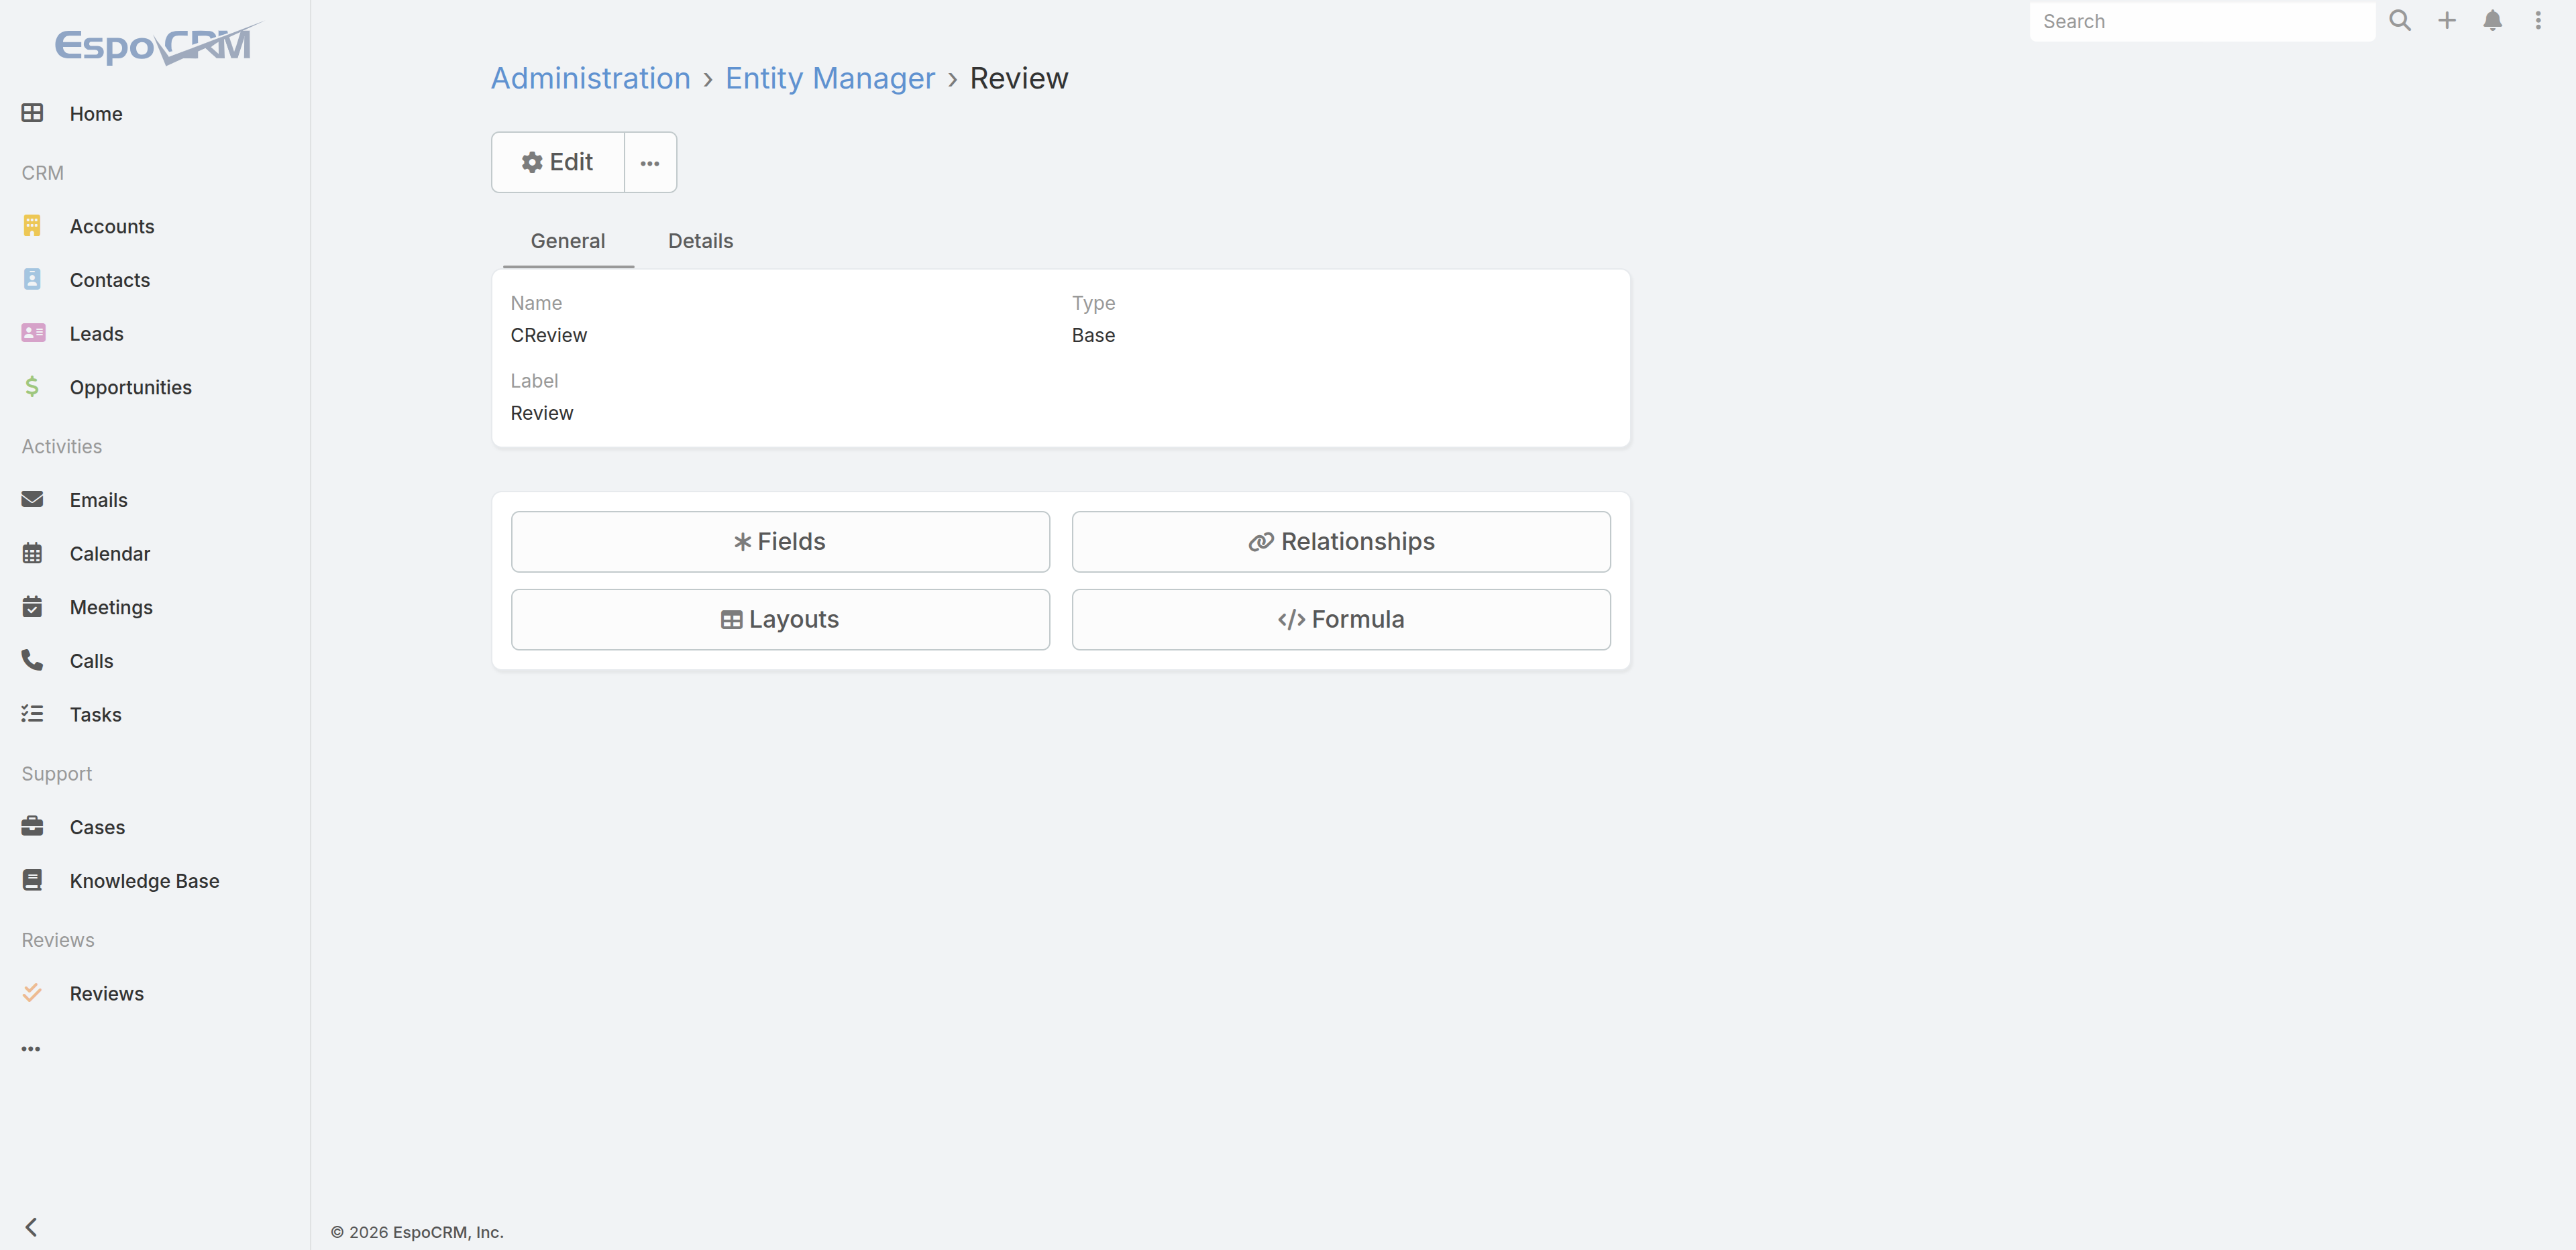Image resolution: width=2576 pixels, height=1250 pixels.
Task: Click the CReview name value
Action: (x=549, y=335)
